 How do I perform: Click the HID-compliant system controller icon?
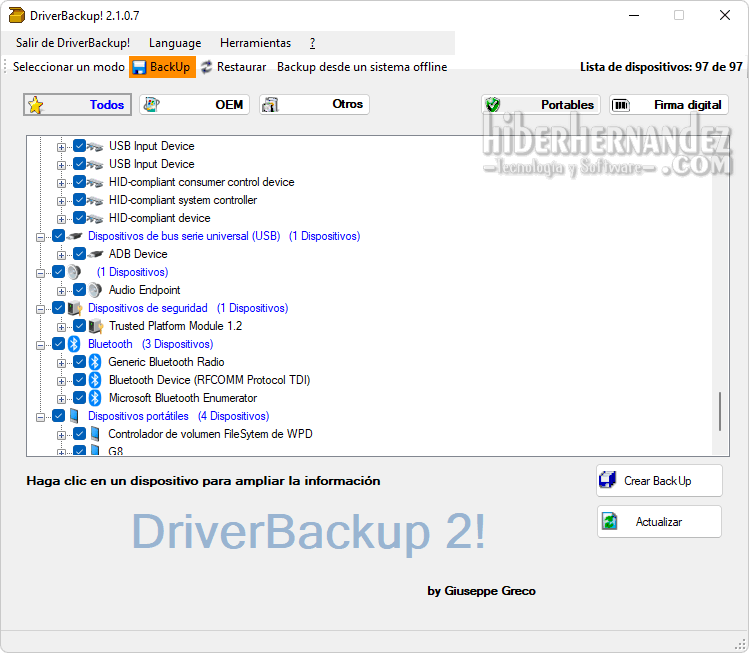pyautogui.click(x=95, y=200)
